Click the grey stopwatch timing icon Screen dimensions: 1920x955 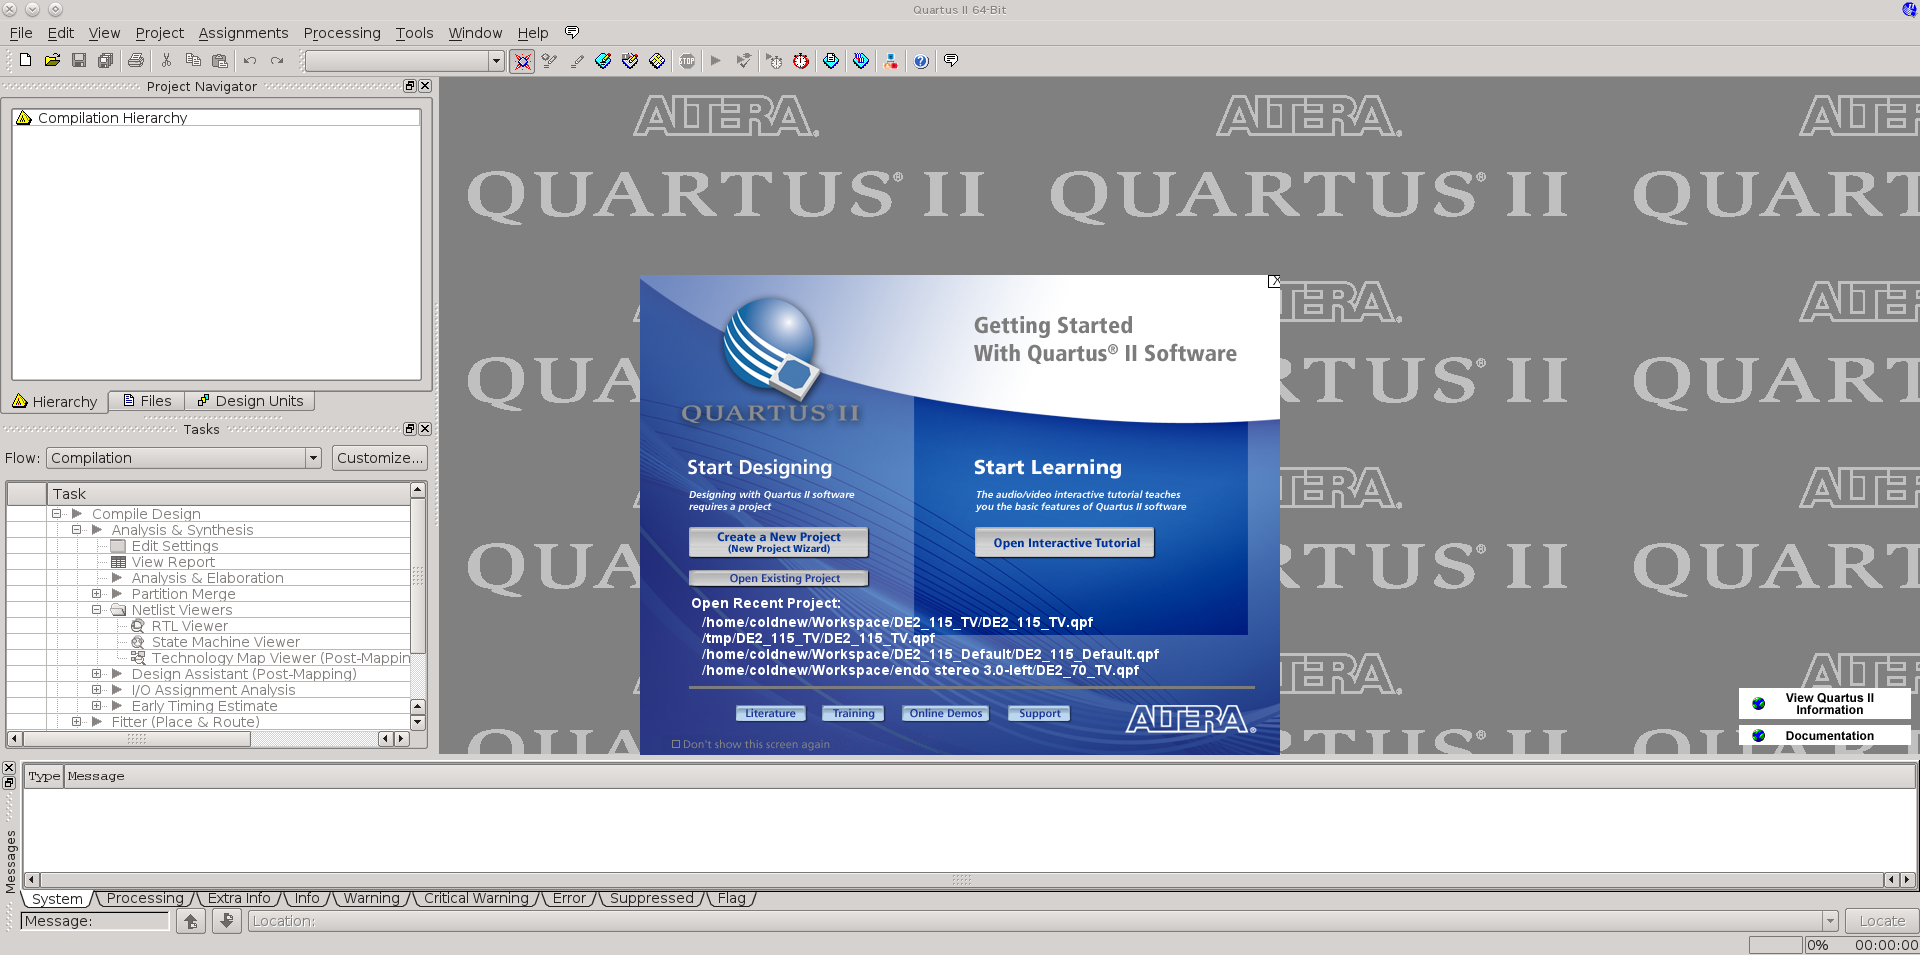pos(774,61)
